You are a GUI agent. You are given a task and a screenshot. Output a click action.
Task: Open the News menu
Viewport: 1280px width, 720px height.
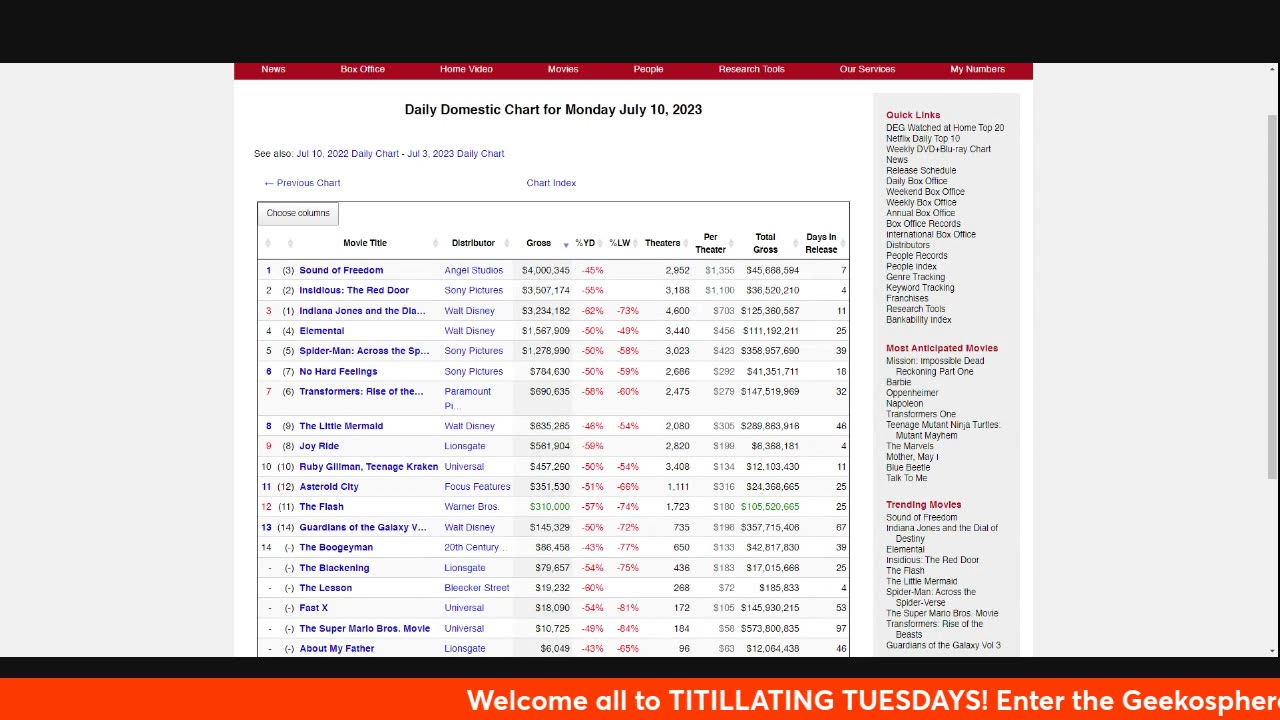coord(273,69)
